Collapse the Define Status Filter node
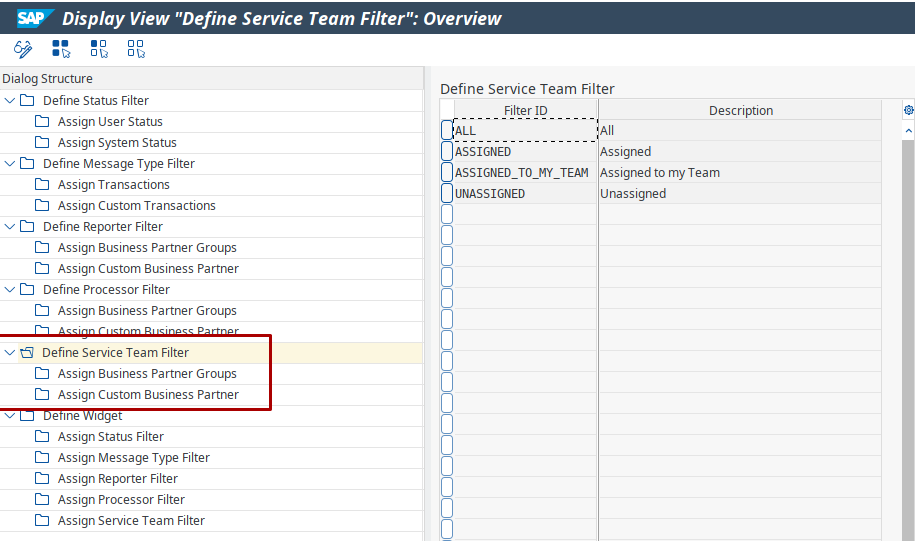915x541 pixels. click(10, 101)
